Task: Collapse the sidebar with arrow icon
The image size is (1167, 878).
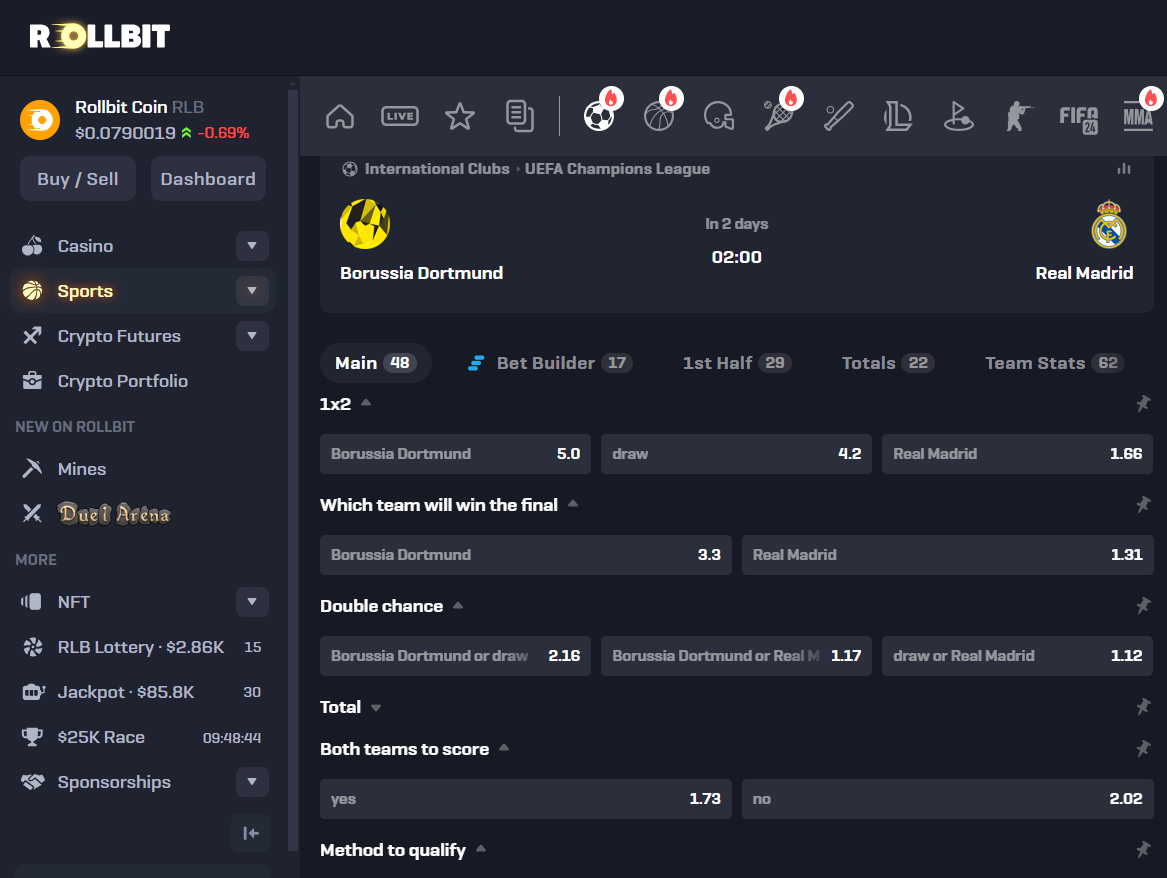Action: (x=251, y=833)
